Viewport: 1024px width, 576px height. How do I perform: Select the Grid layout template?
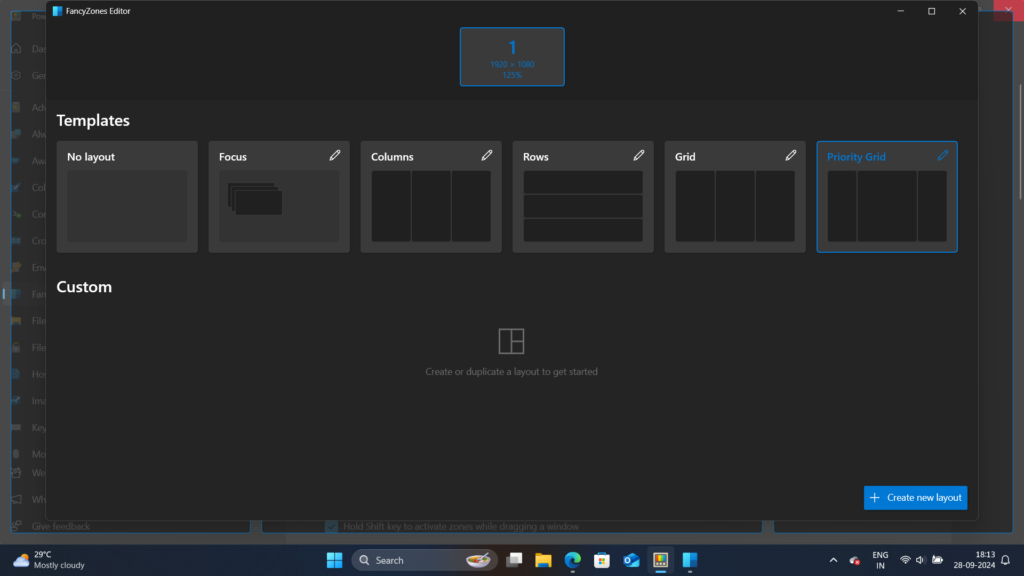[735, 197]
